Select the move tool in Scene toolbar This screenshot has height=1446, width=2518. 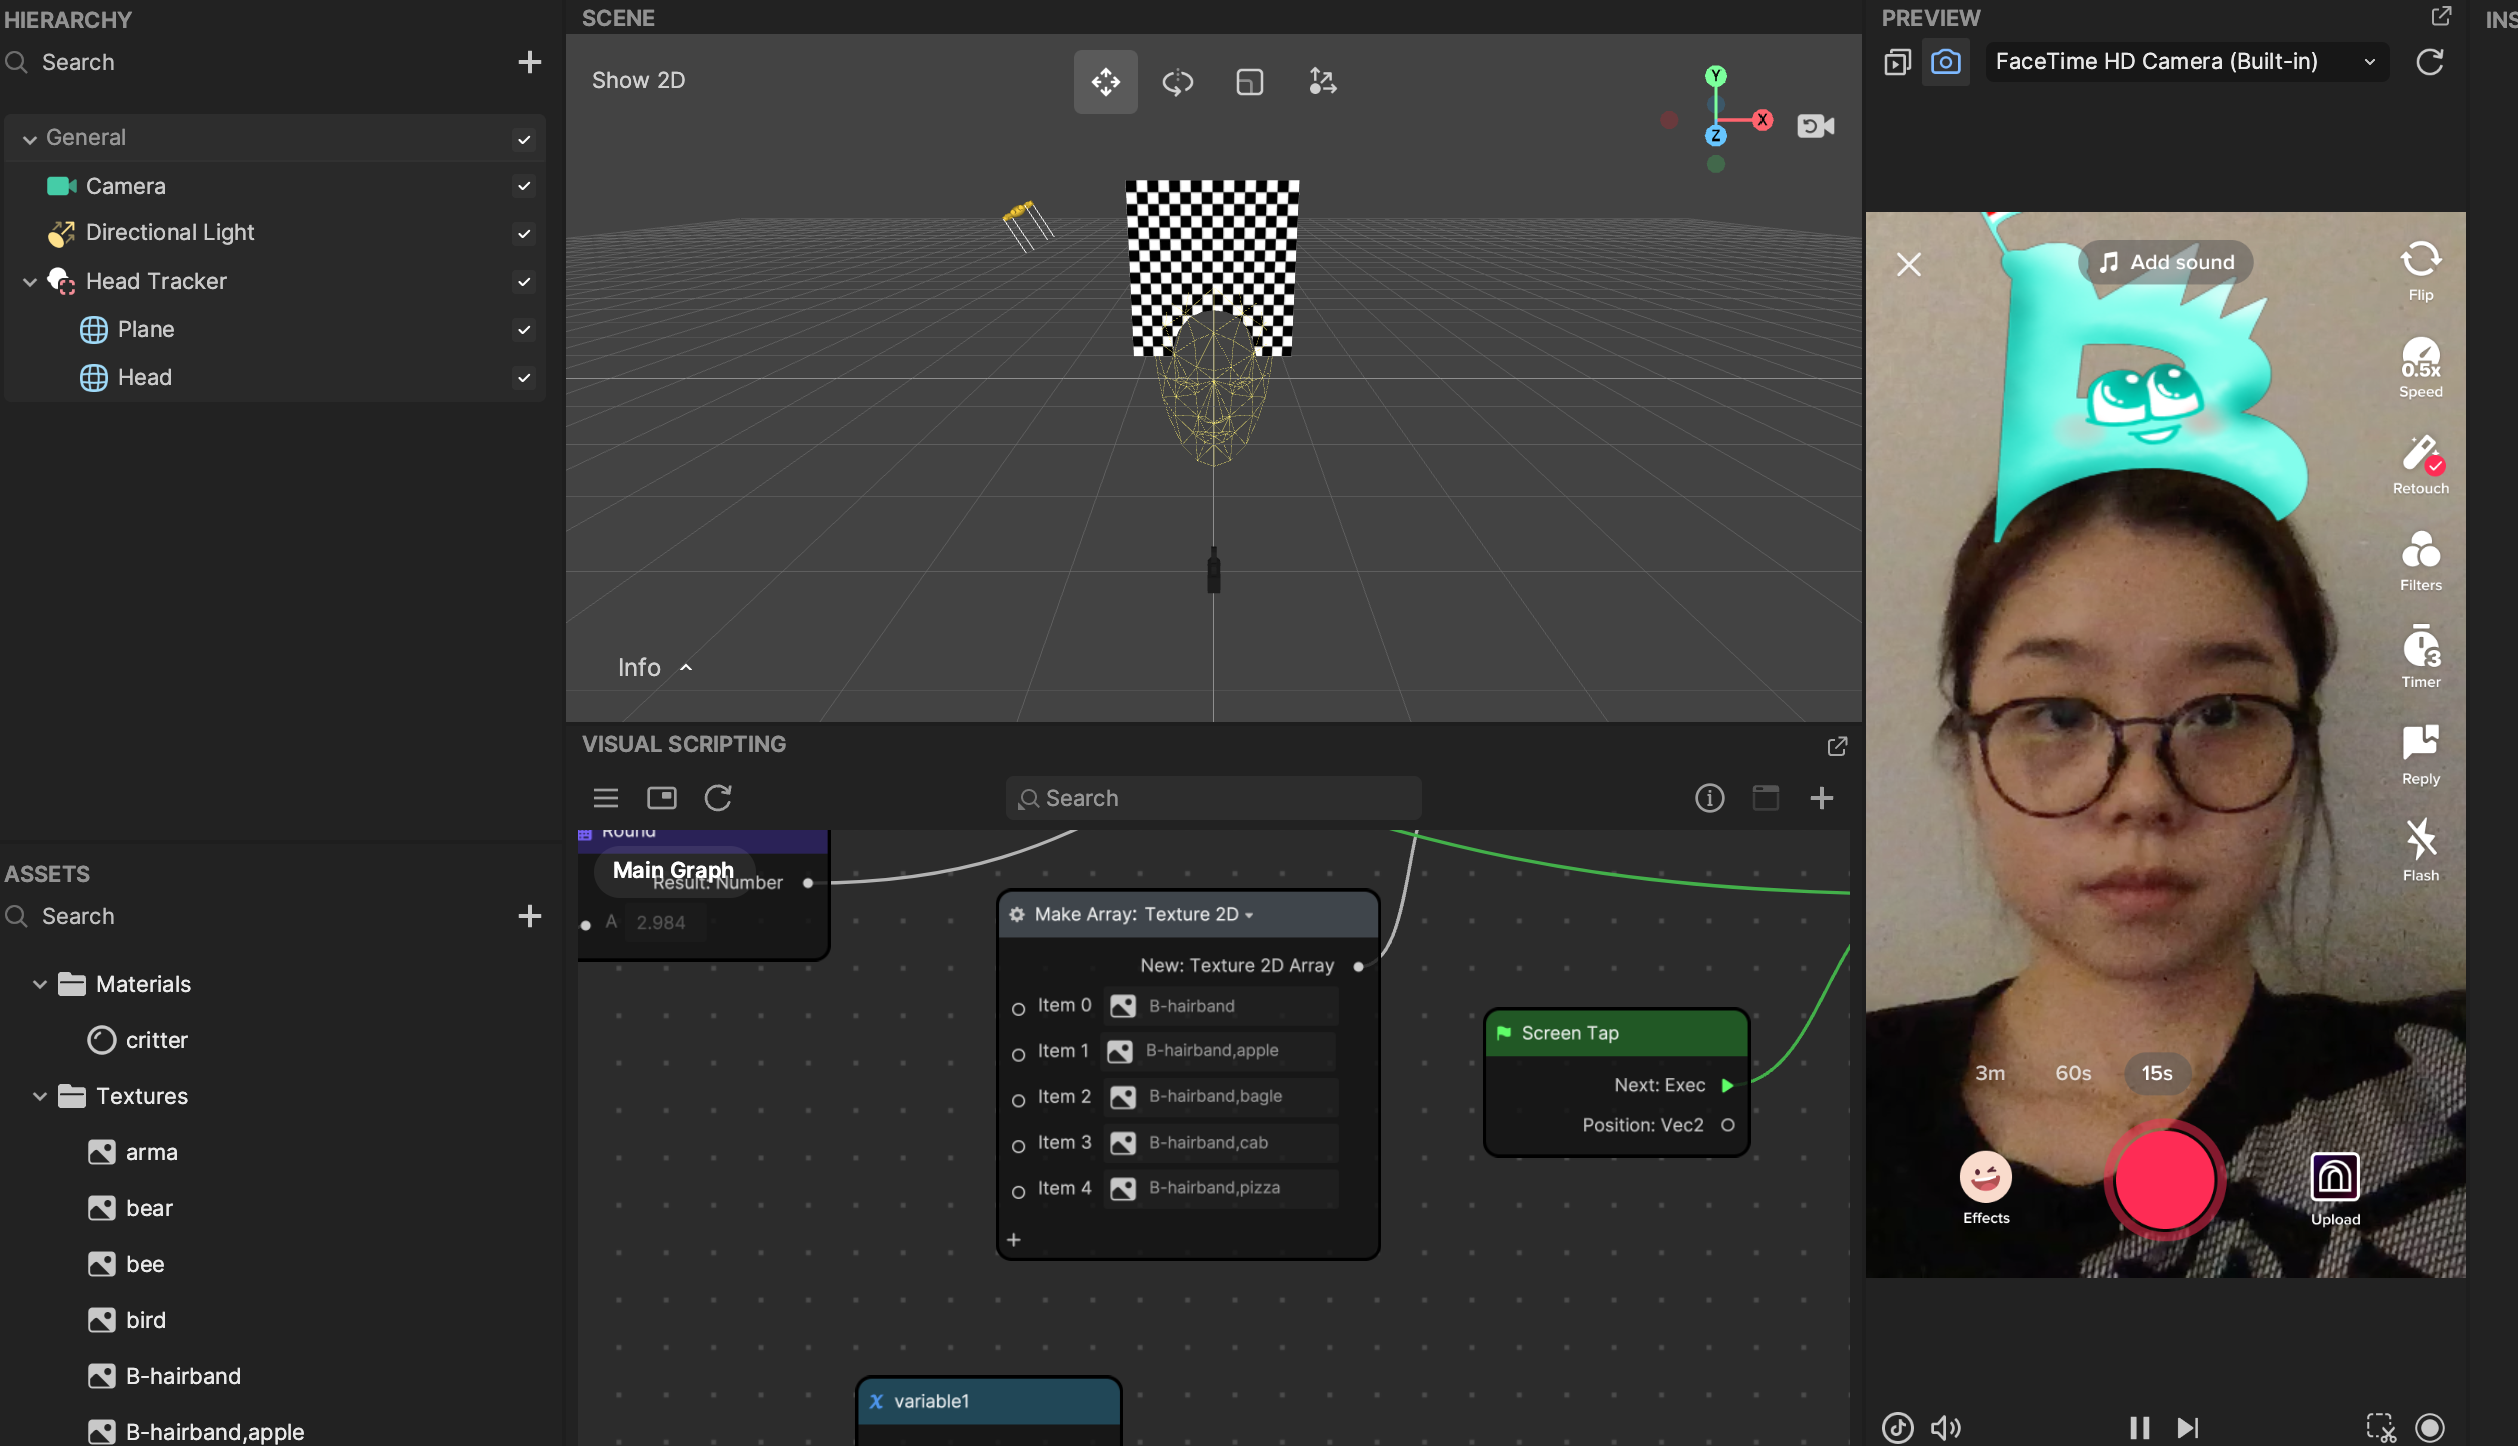click(1105, 82)
